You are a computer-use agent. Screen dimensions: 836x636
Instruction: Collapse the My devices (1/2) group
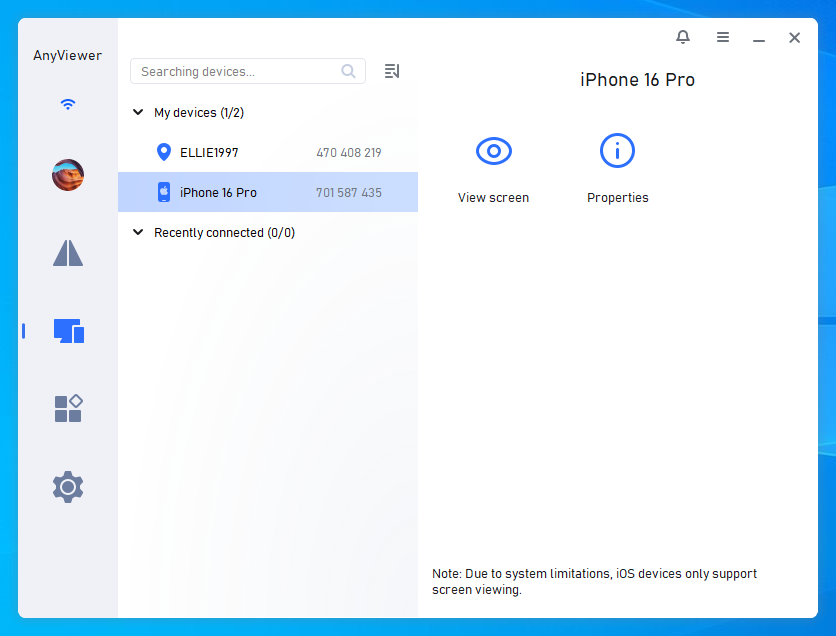point(138,112)
